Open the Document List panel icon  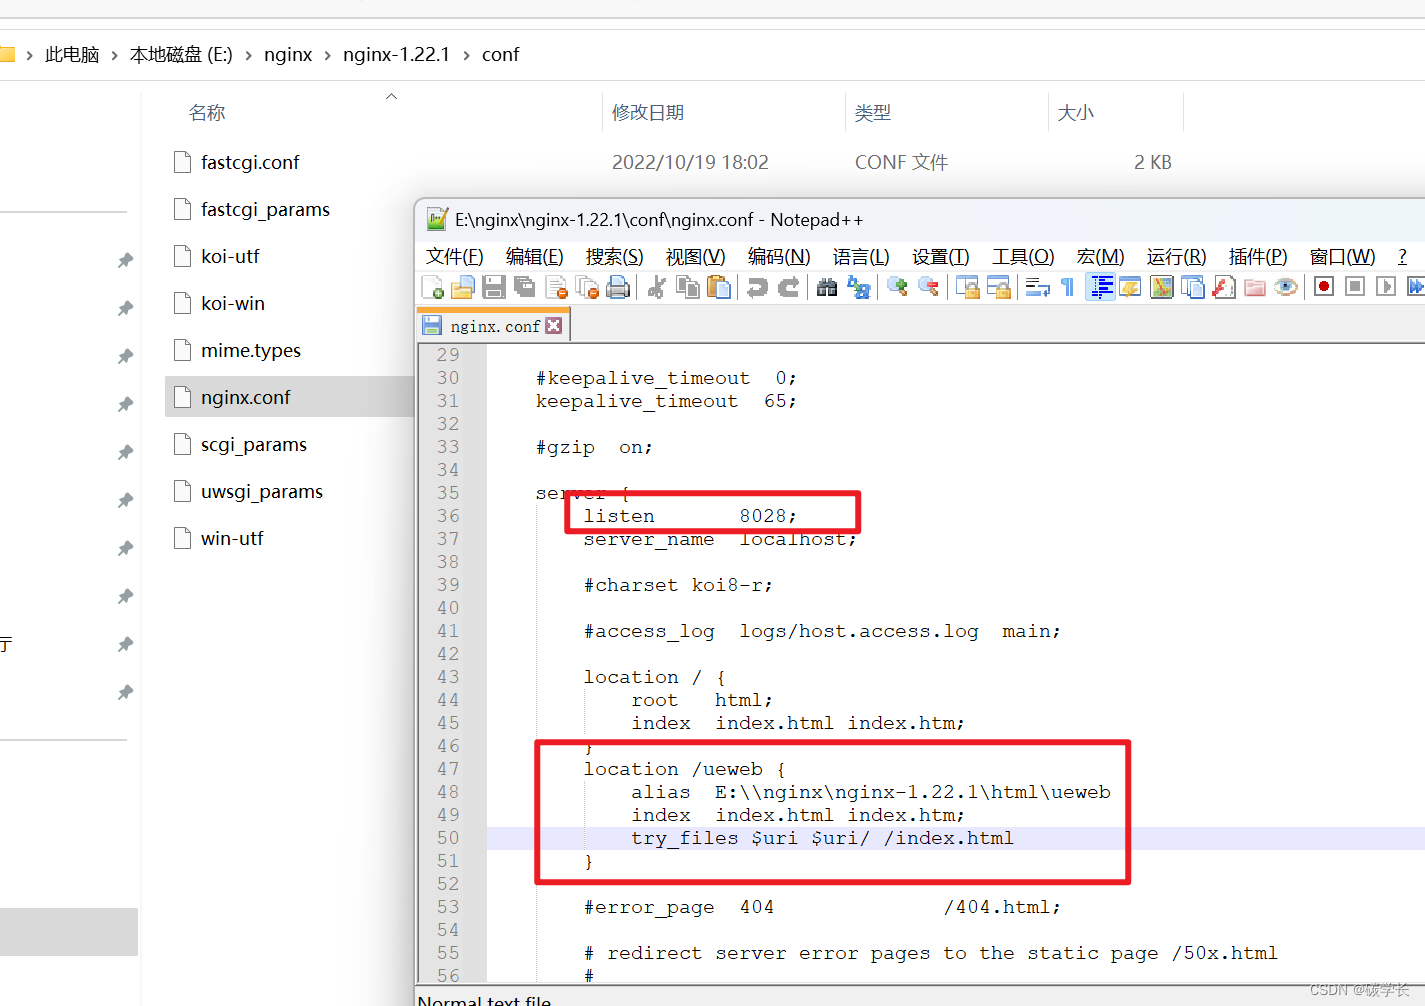pos(1192,288)
